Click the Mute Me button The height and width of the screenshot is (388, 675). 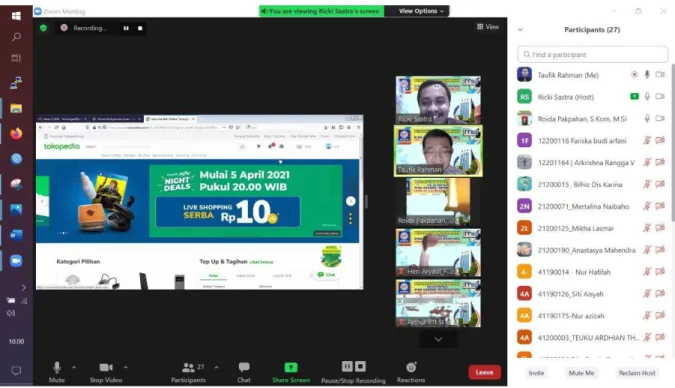[x=581, y=373]
